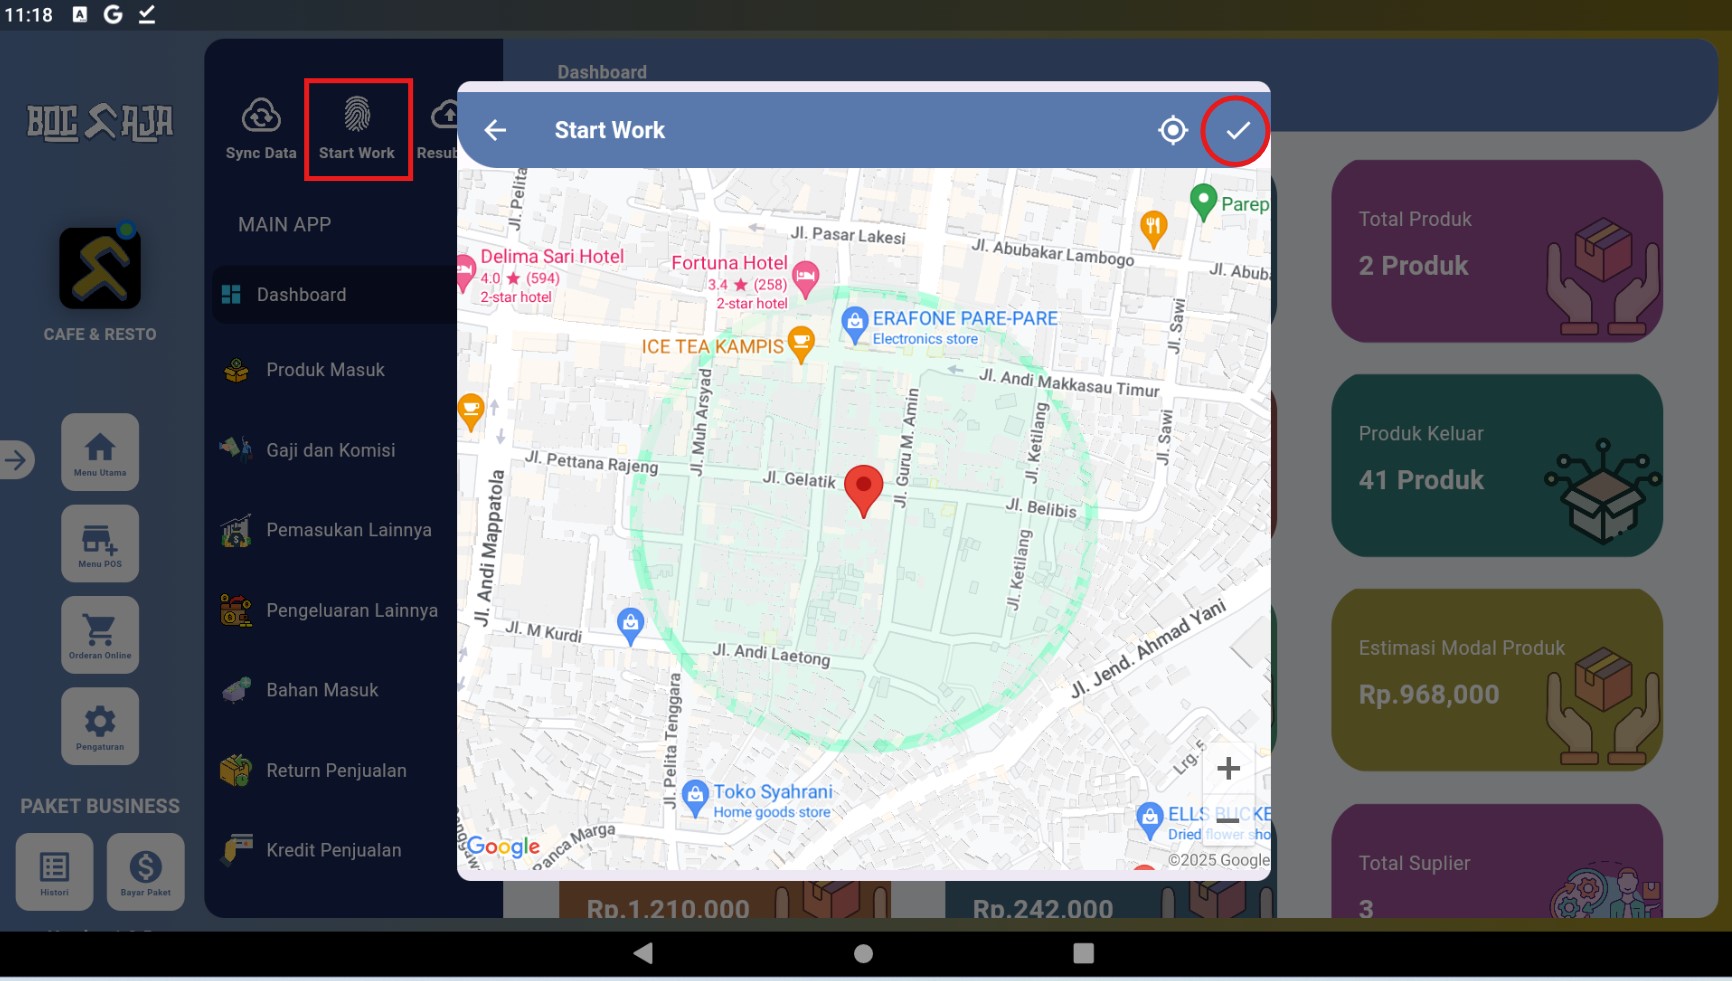Open the Estimasi Modal Produk card
The image size is (1732, 981).
point(1496,680)
